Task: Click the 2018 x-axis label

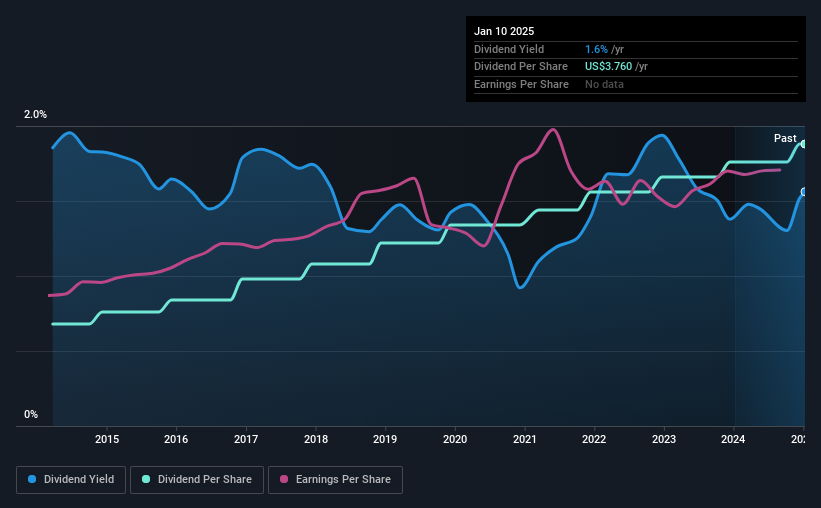Action: pyautogui.click(x=316, y=439)
